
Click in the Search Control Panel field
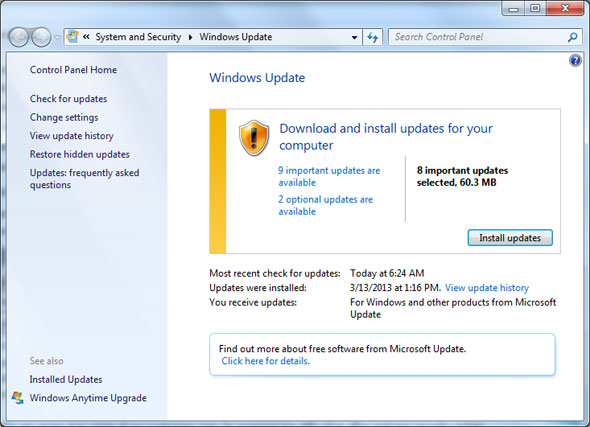click(x=478, y=37)
